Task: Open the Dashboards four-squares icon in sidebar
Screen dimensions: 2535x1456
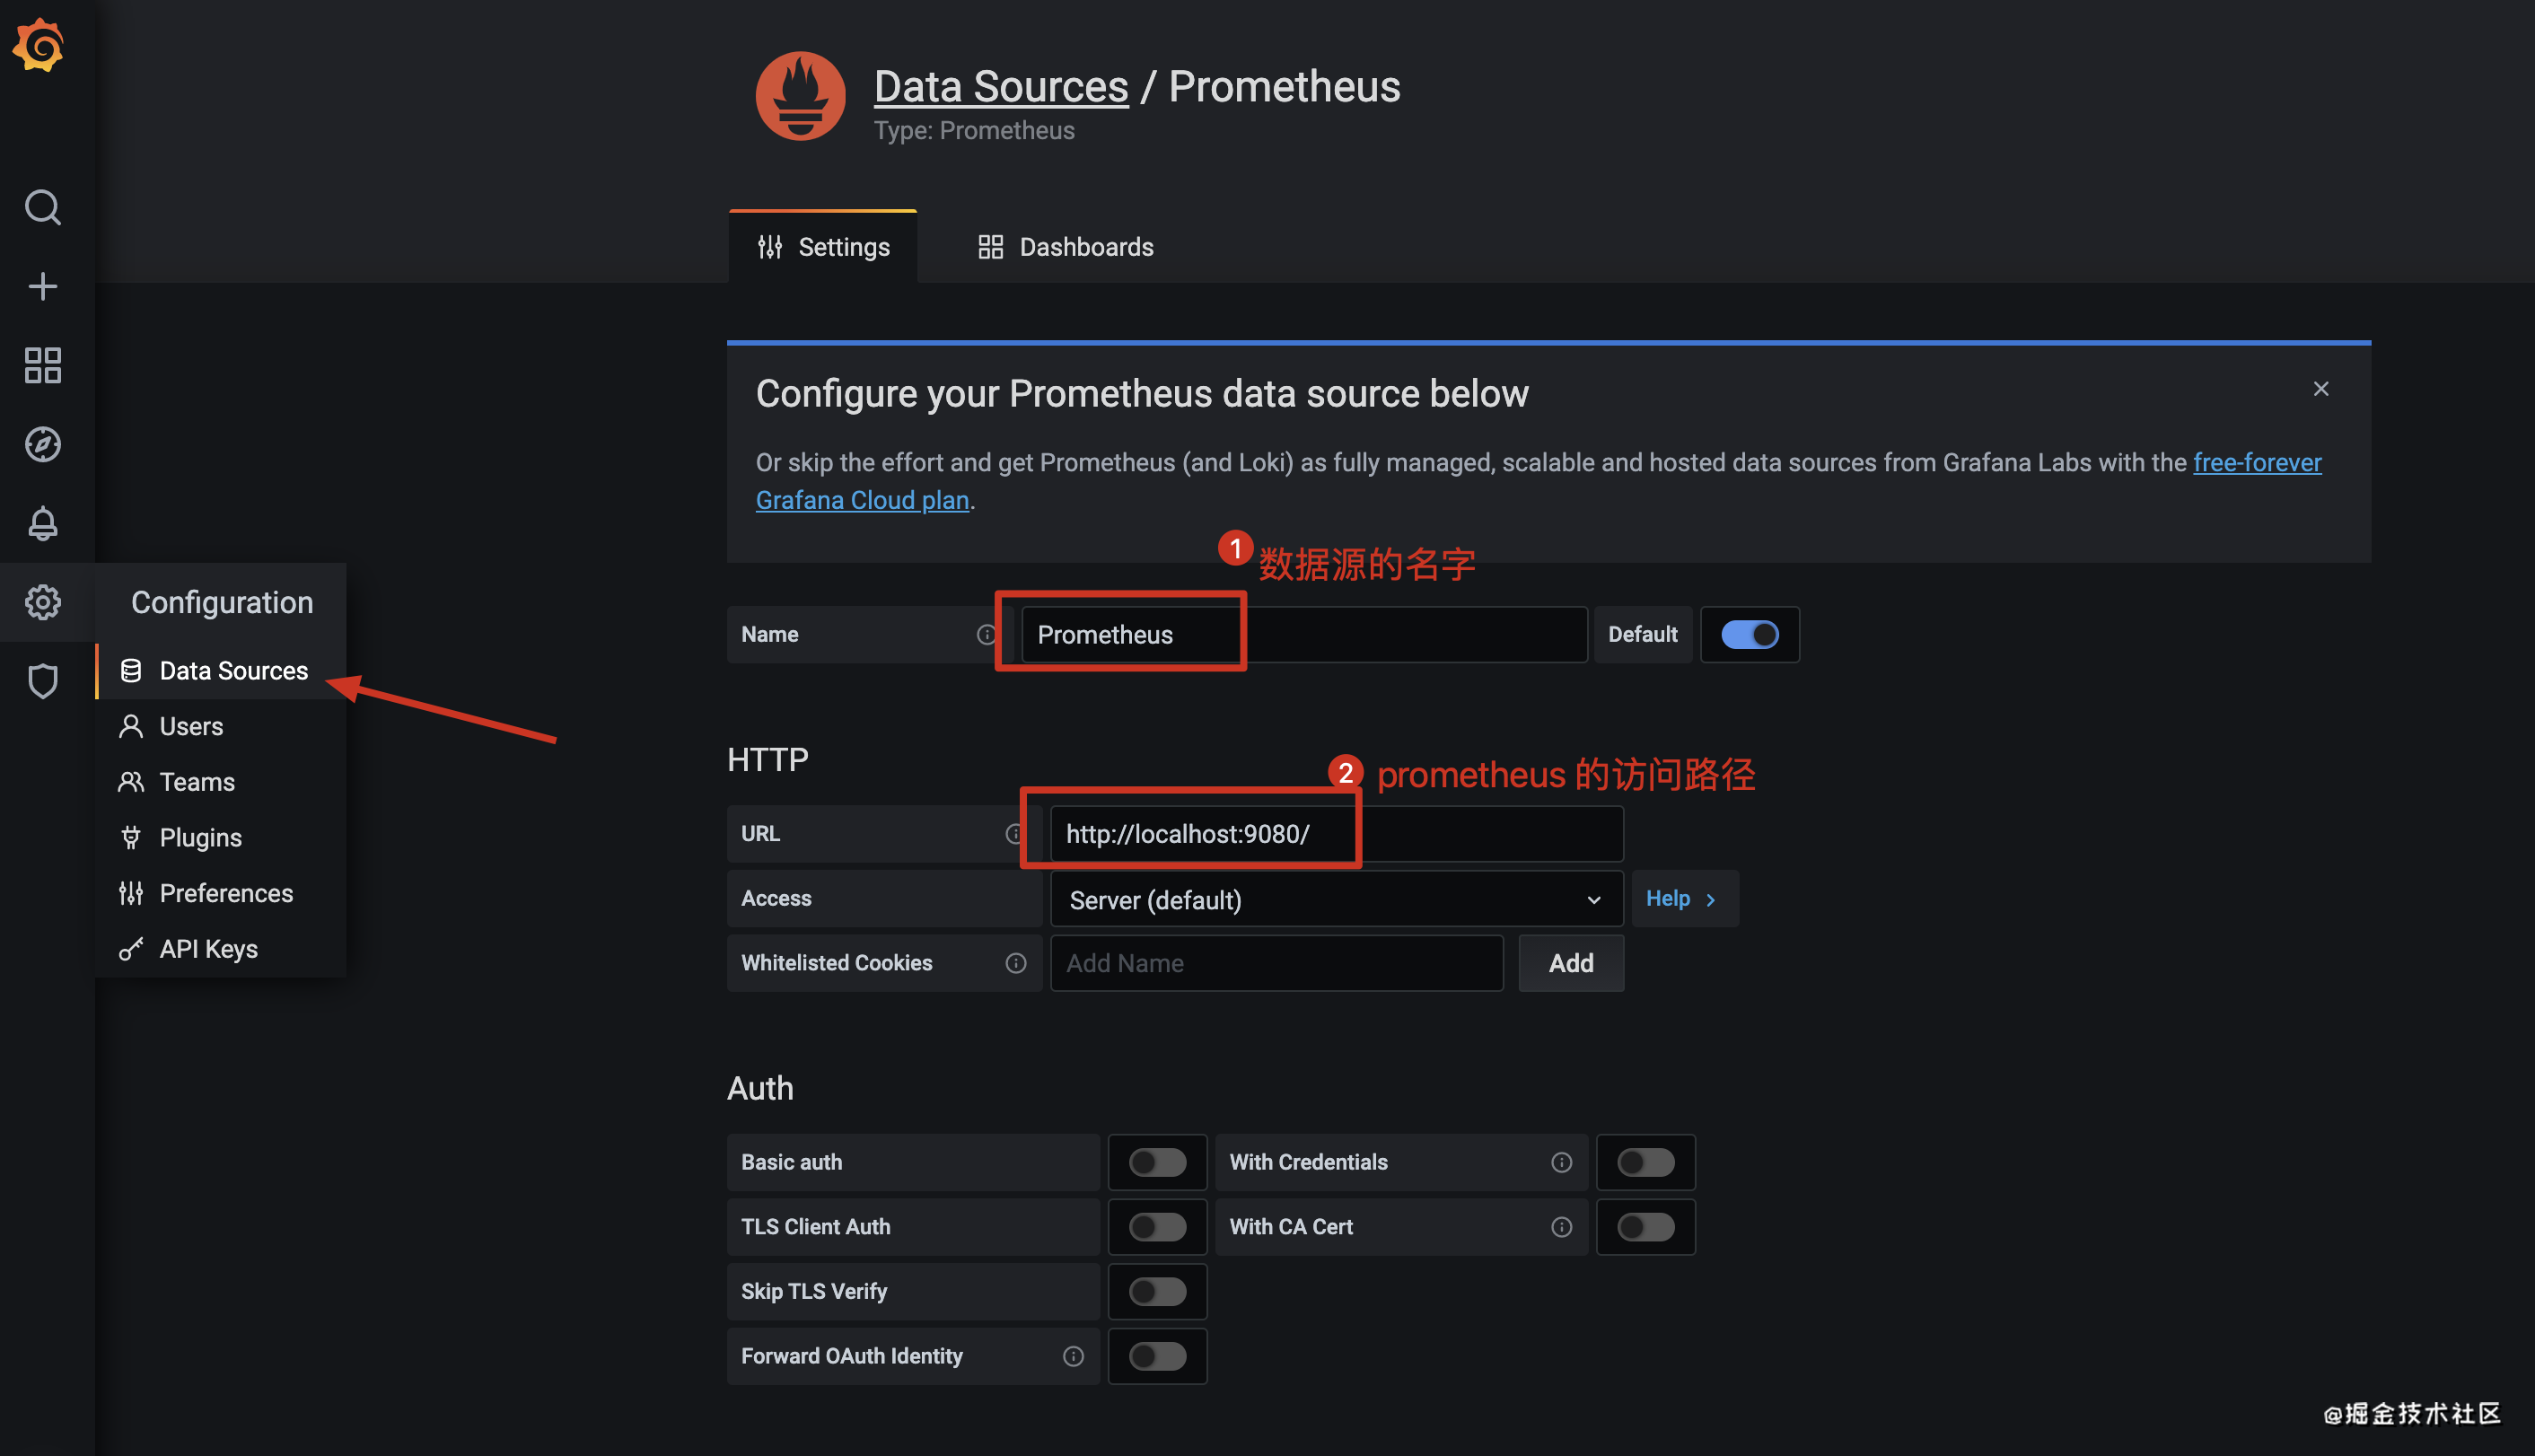Action: [x=42, y=365]
